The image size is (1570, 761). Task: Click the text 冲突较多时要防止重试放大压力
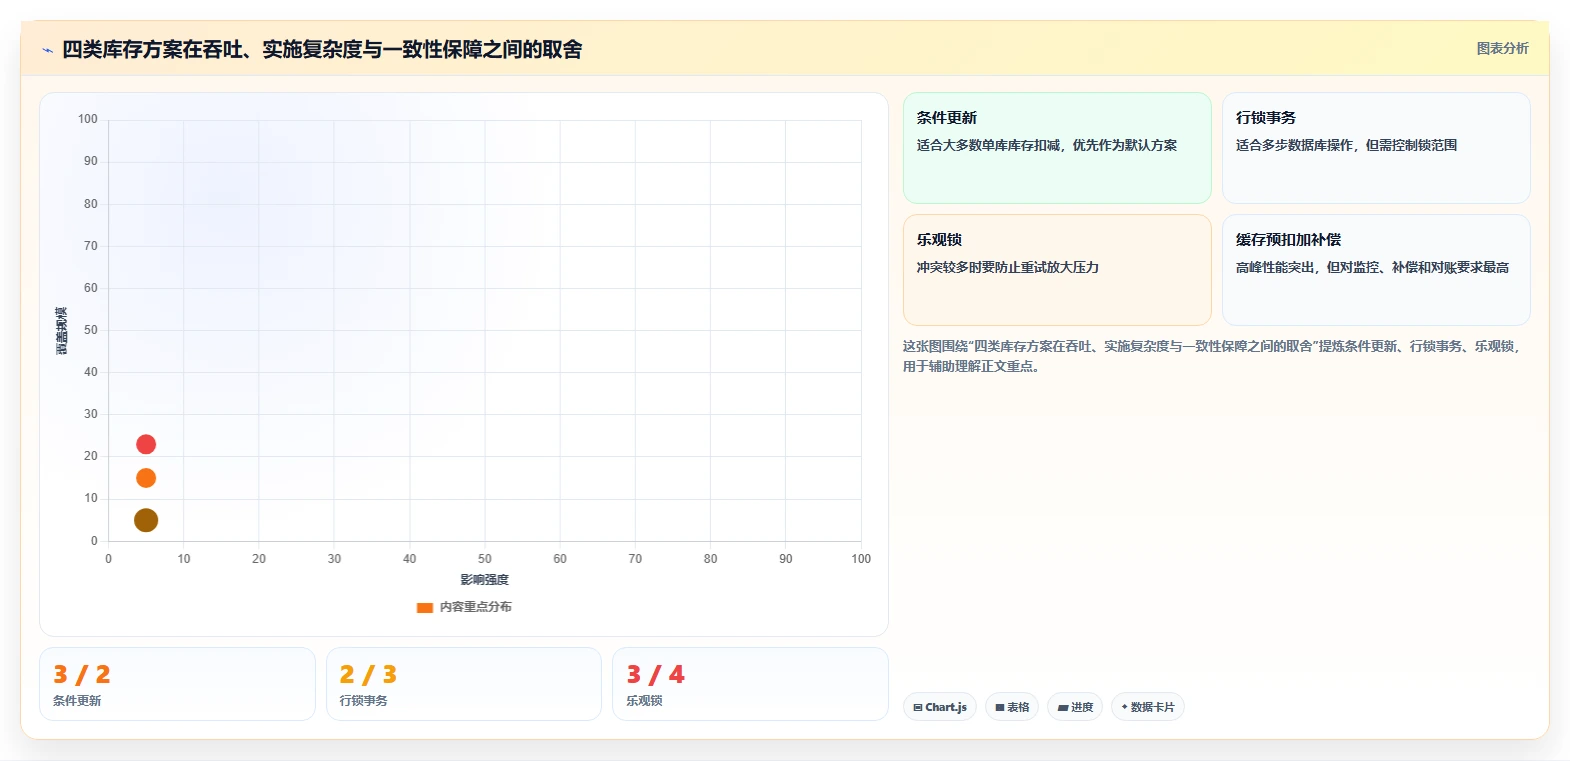click(1008, 267)
